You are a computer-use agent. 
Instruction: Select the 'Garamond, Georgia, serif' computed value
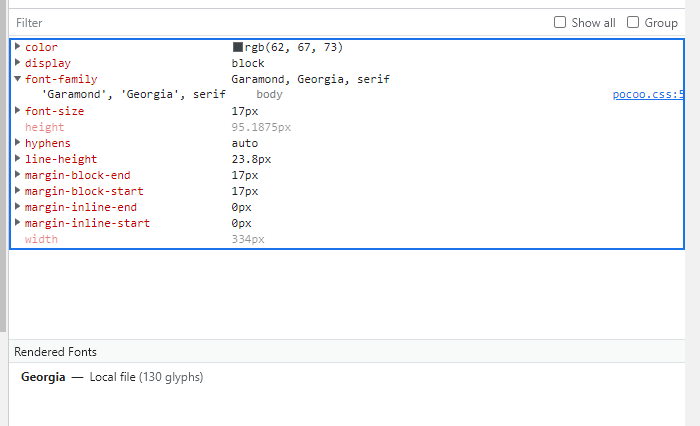(310, 79)
